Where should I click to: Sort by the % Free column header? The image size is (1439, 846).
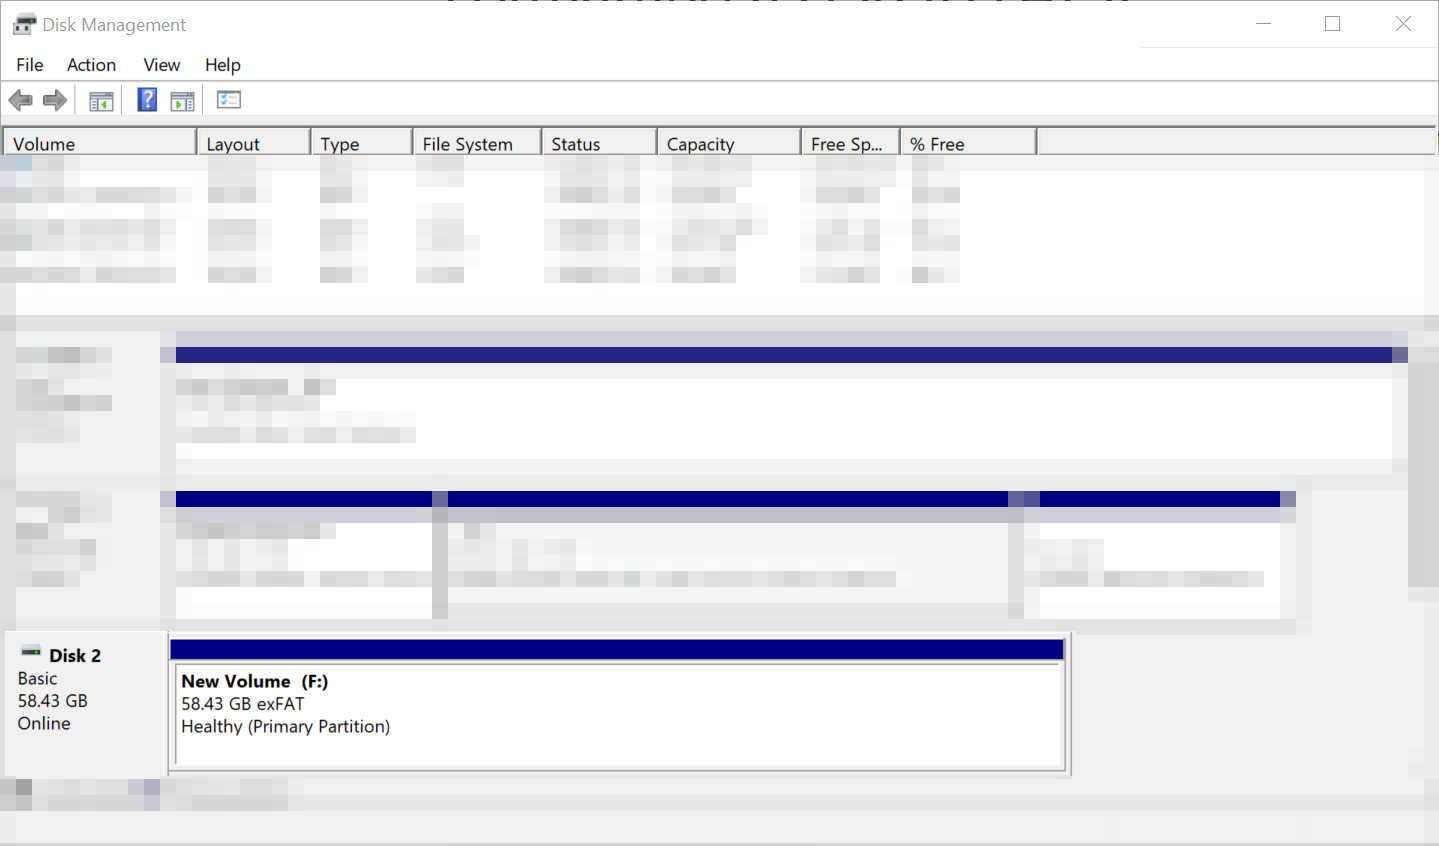(969, 143)
